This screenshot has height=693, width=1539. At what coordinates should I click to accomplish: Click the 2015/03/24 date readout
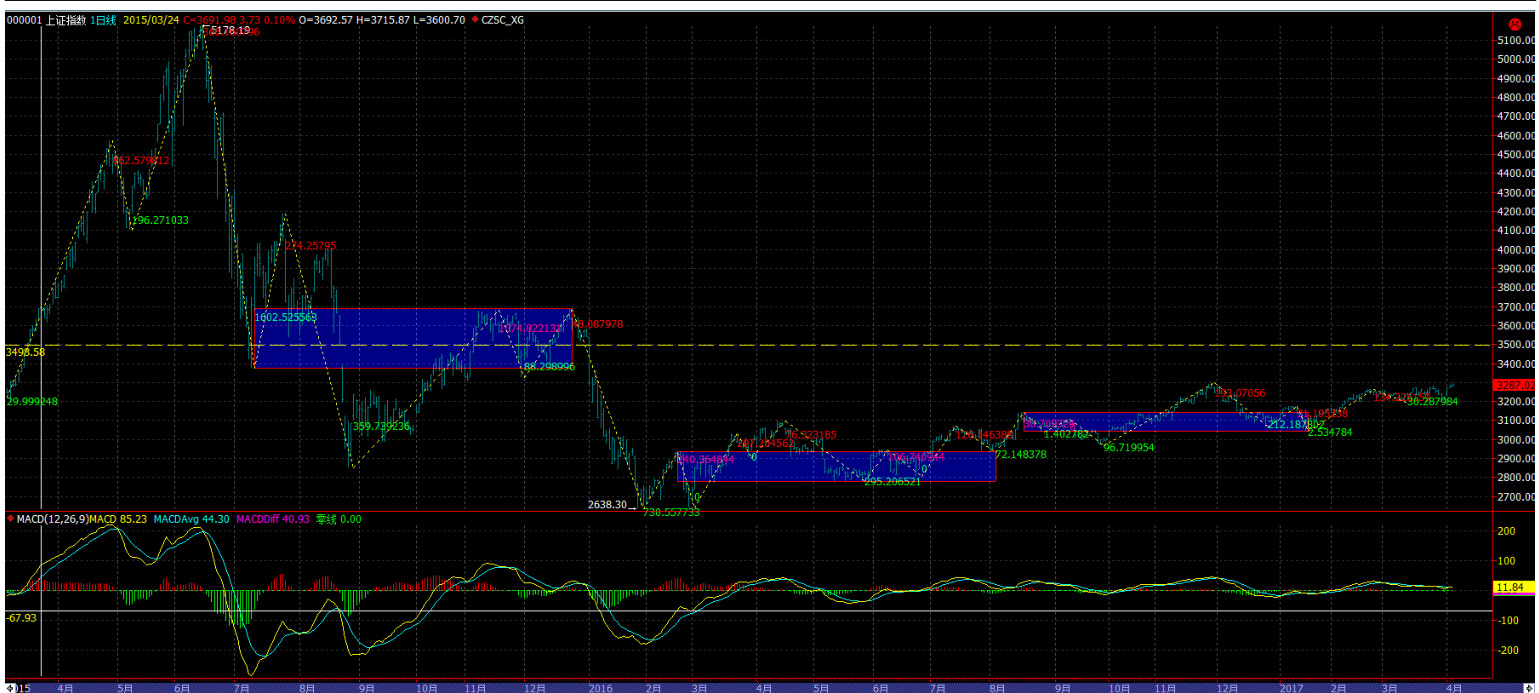point(150,20)
